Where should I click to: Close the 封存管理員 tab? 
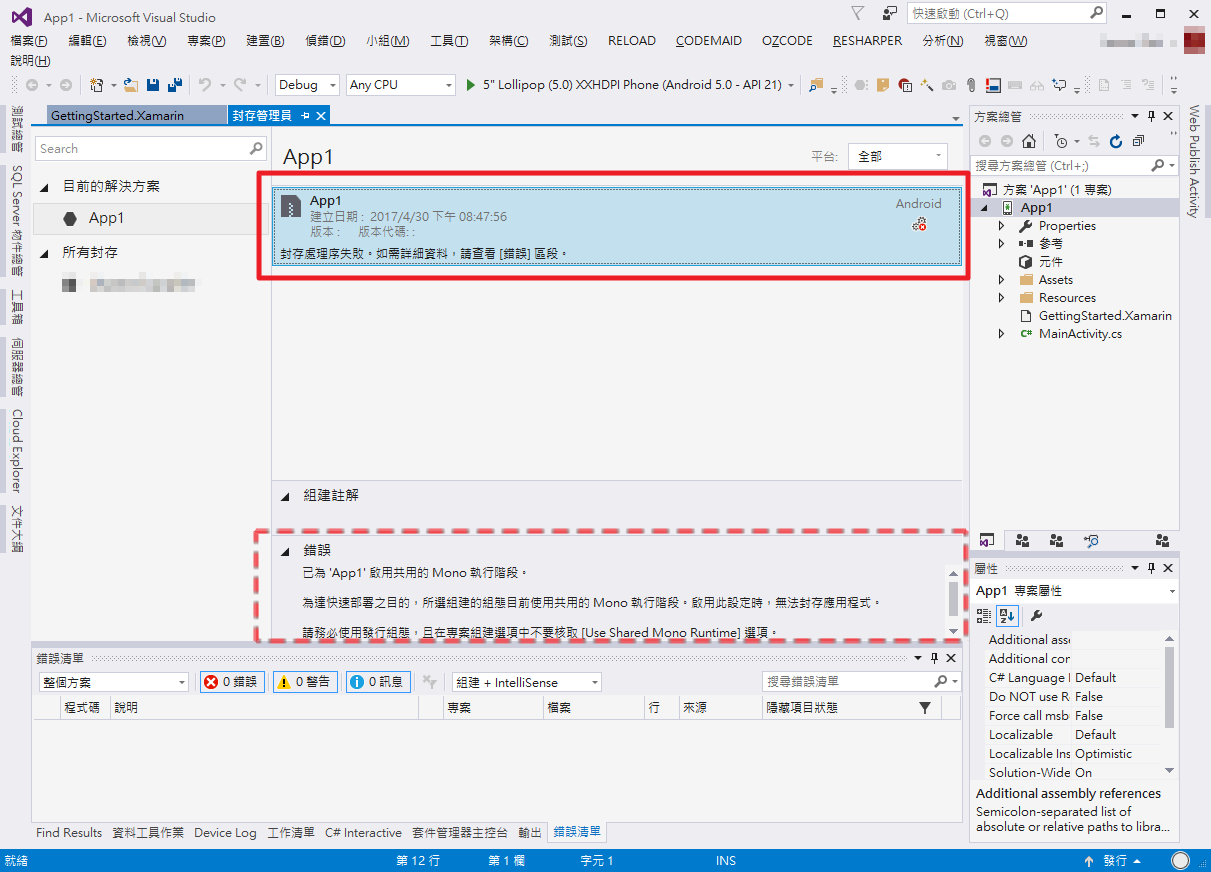[321, 116]
